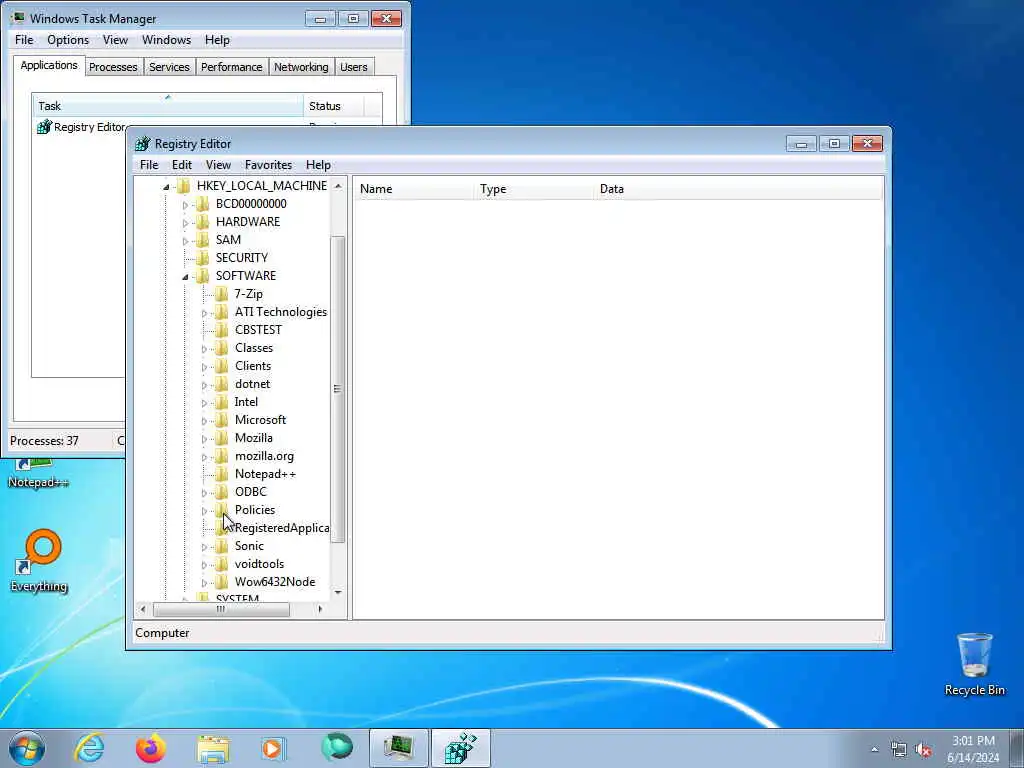Launch Windows Media Player from taskbar
Screen dimensions: 1024x768
(273, 748)
